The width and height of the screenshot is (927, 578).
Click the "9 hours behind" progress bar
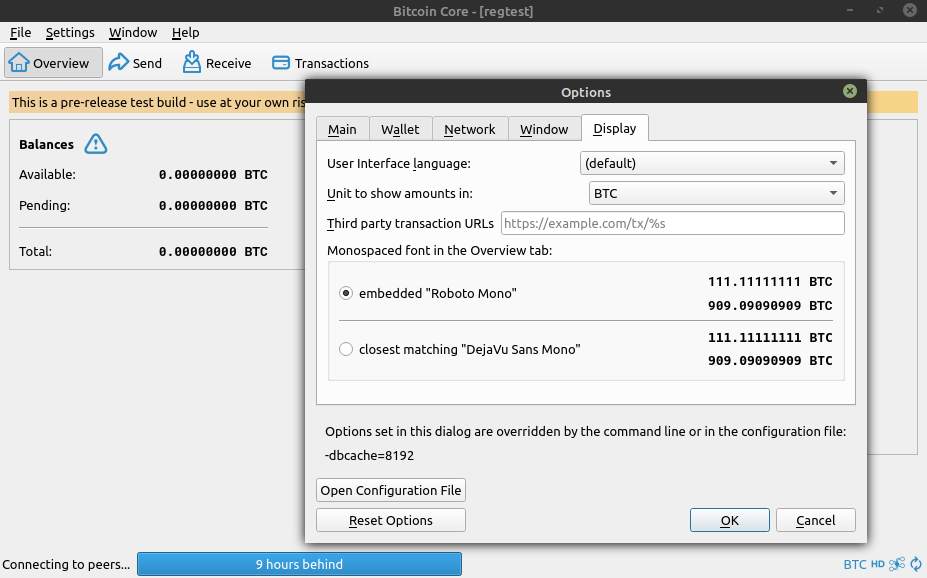pos(299,564)
